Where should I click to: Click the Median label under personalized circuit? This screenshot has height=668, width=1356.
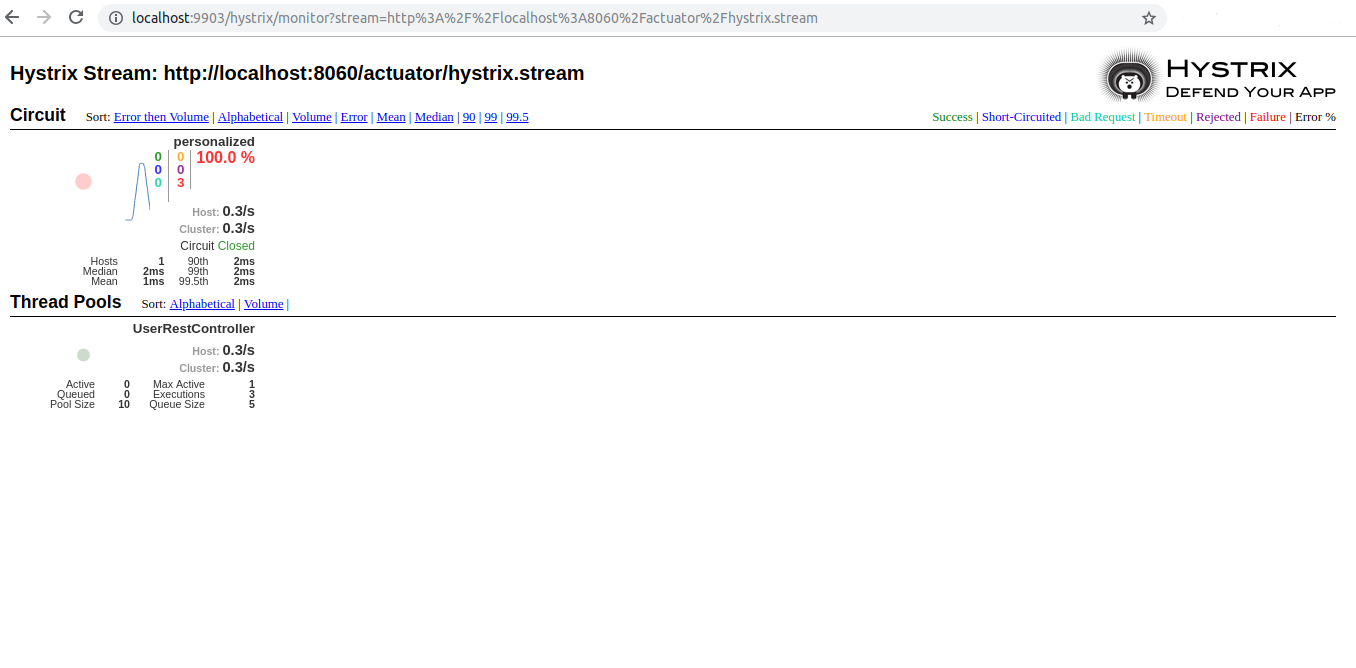coord(100,272)
